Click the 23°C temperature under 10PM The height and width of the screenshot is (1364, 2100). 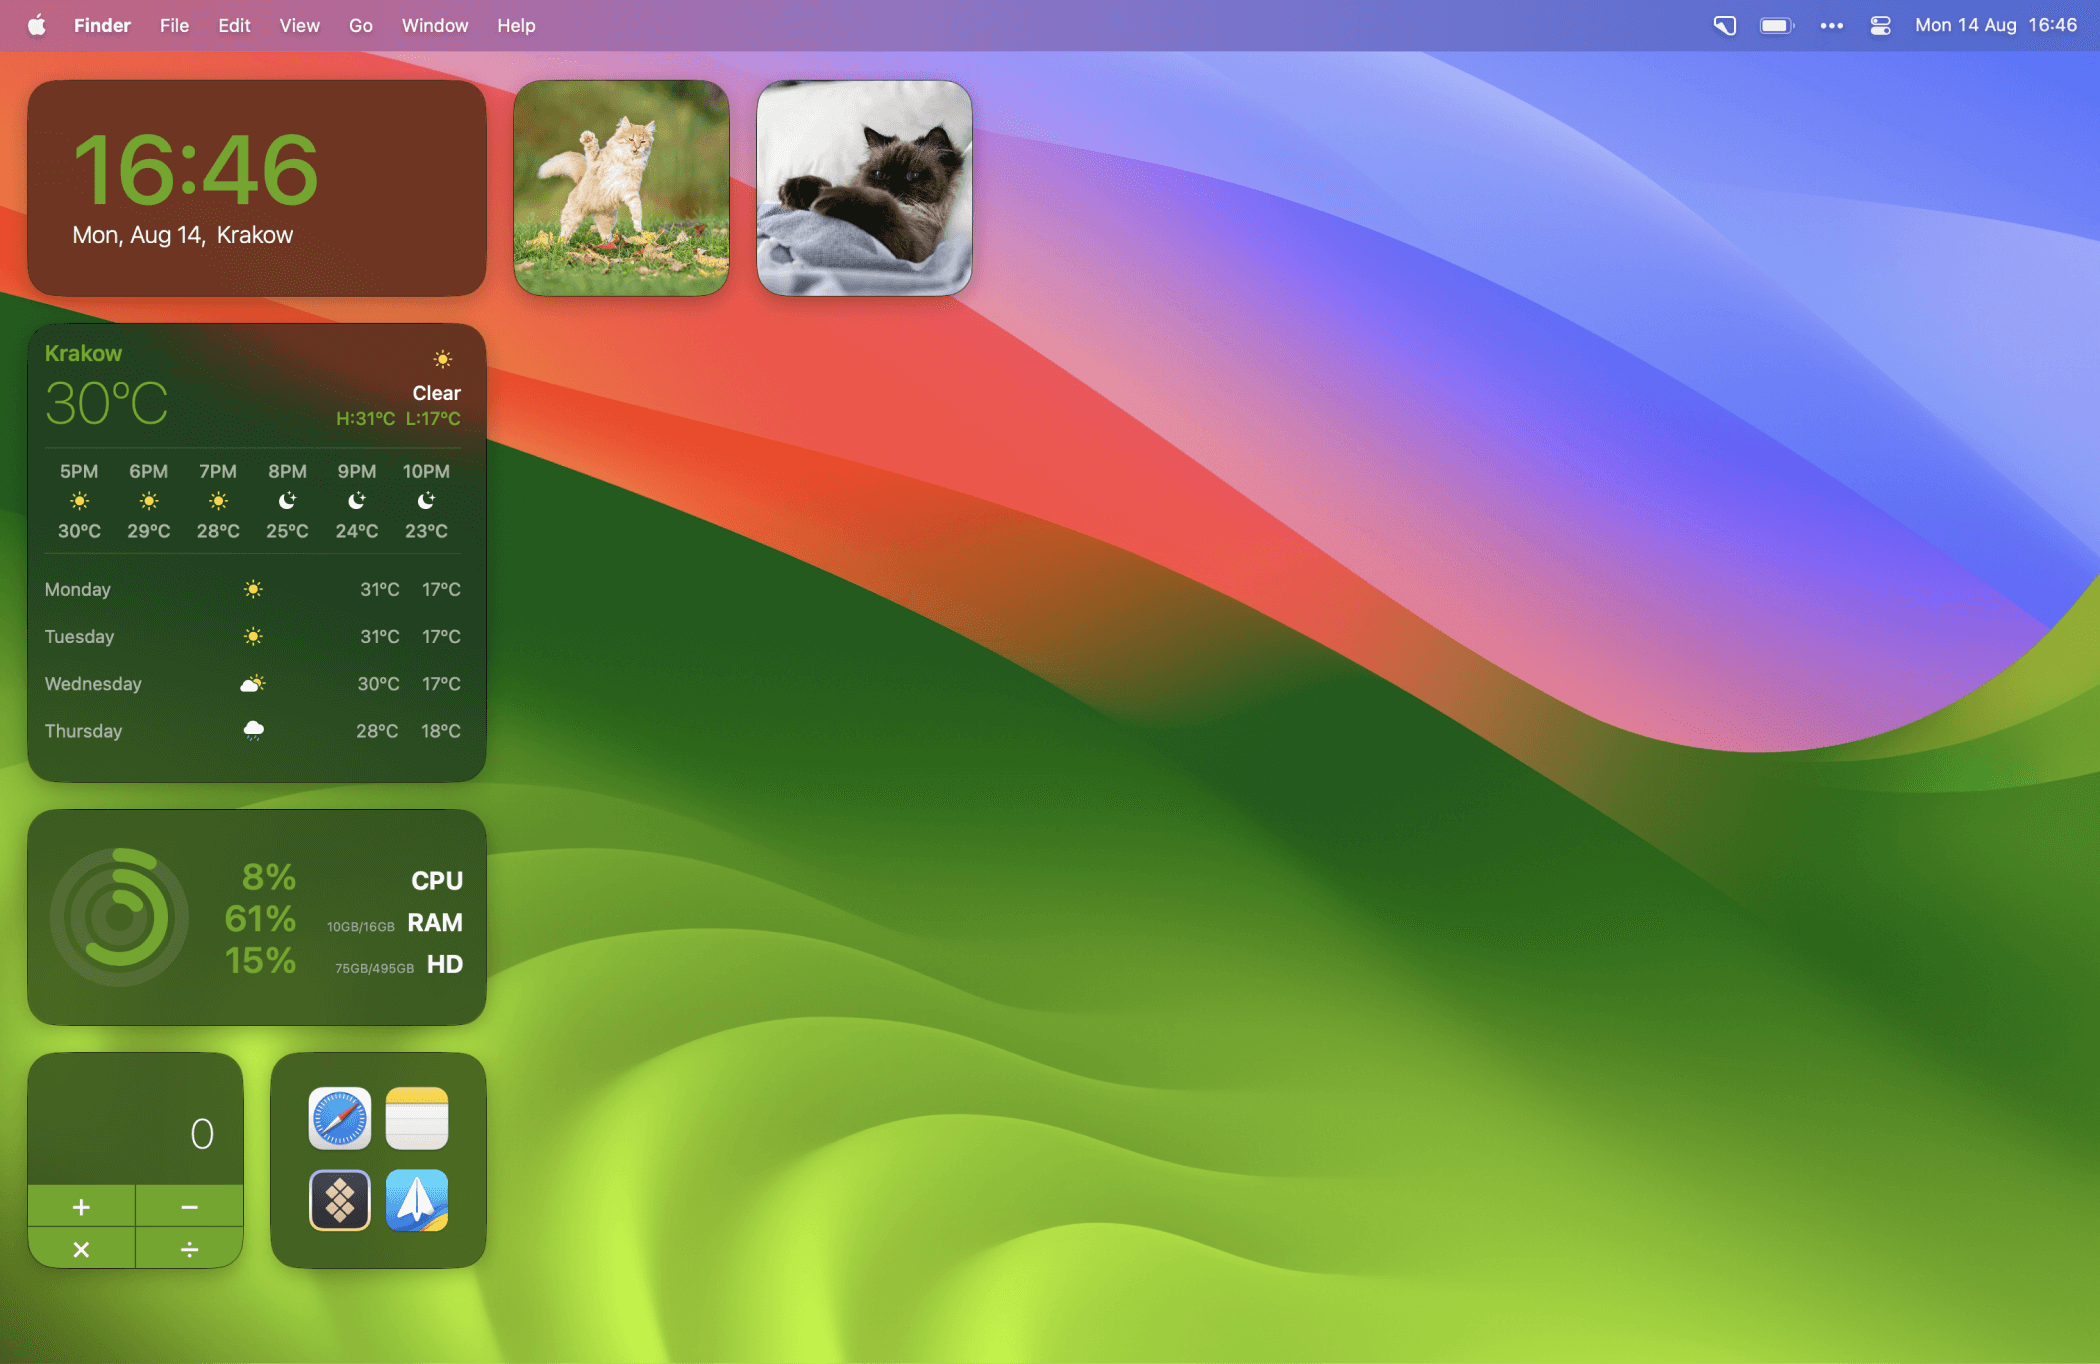point(426,531)
